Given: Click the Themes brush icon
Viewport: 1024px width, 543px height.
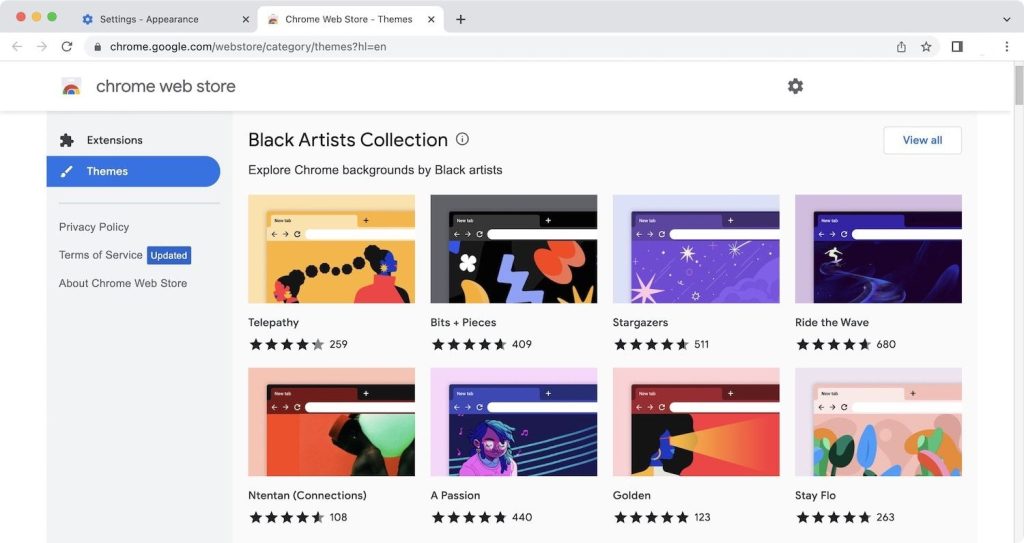Looking at the screenshot, I should (x=67, y=171).
